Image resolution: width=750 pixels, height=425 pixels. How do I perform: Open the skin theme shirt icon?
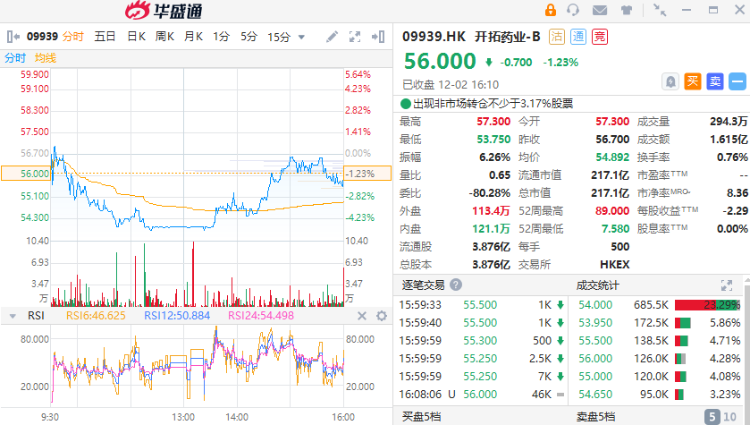626,10
